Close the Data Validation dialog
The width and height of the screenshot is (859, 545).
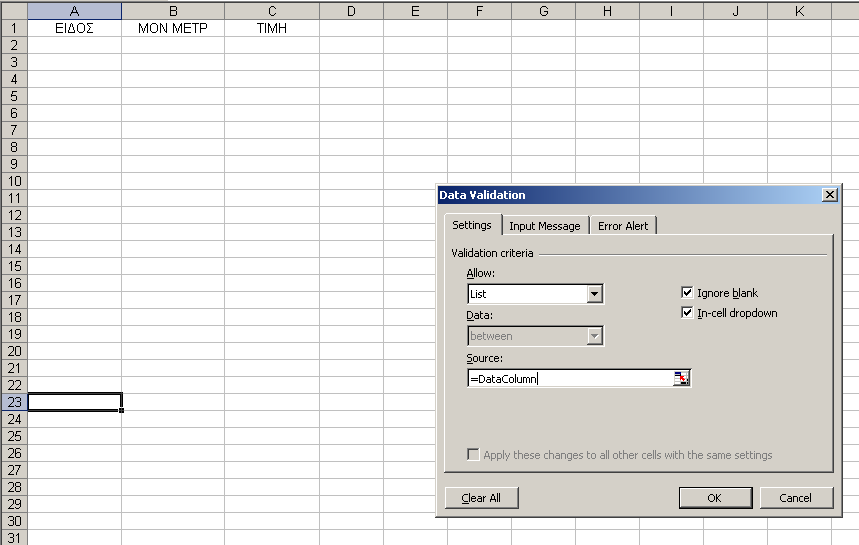(x=828, y=195)
